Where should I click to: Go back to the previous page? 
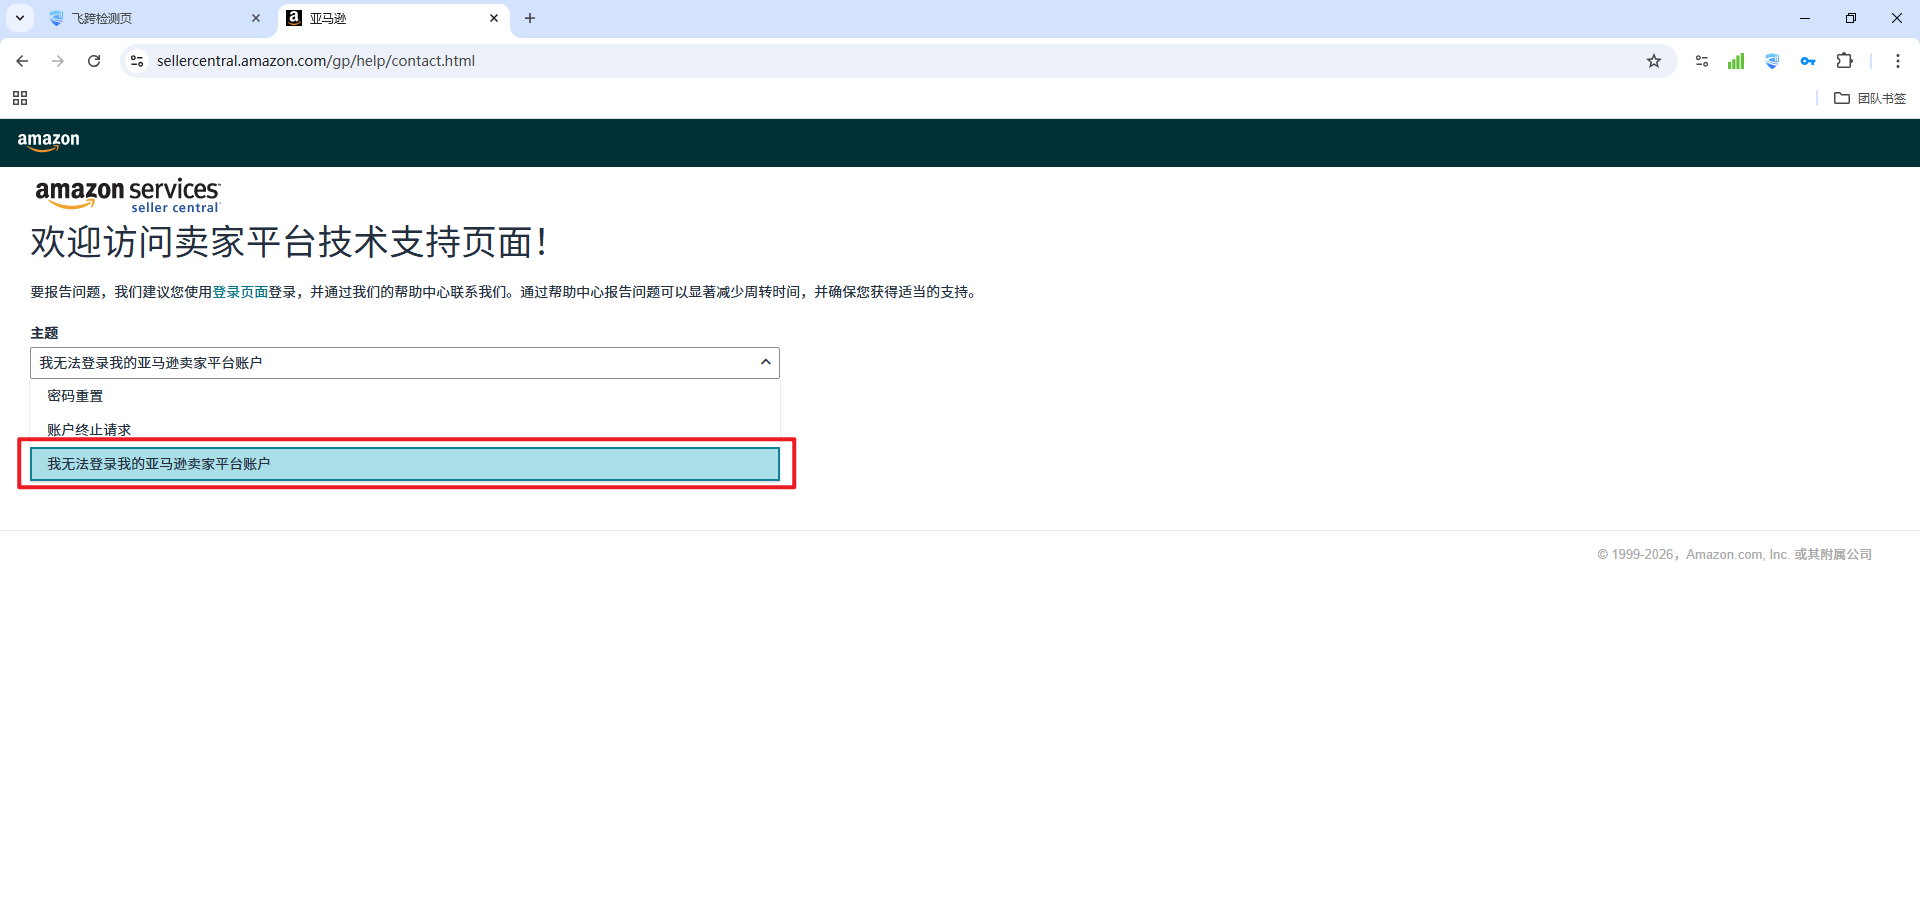22,61
